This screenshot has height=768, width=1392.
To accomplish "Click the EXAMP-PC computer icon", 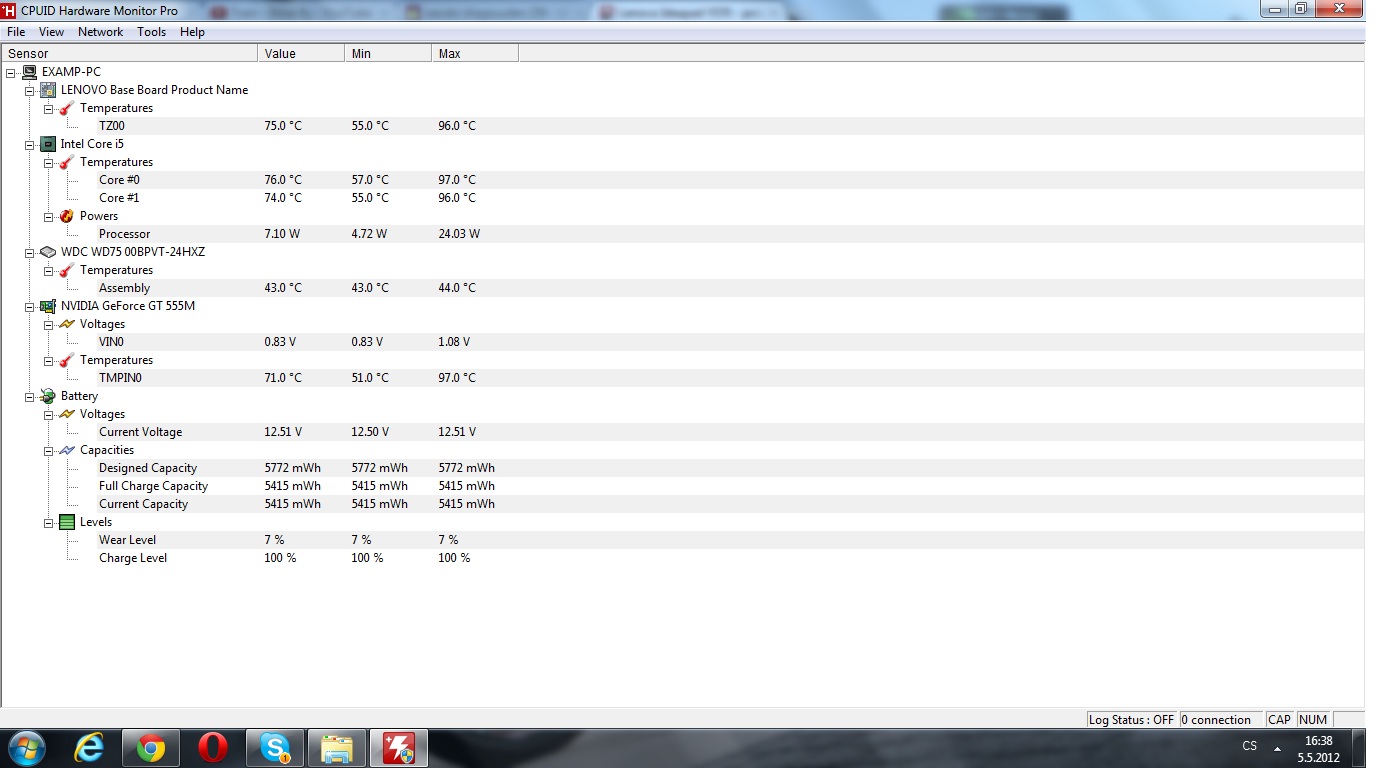I will [x=29, y=72].
